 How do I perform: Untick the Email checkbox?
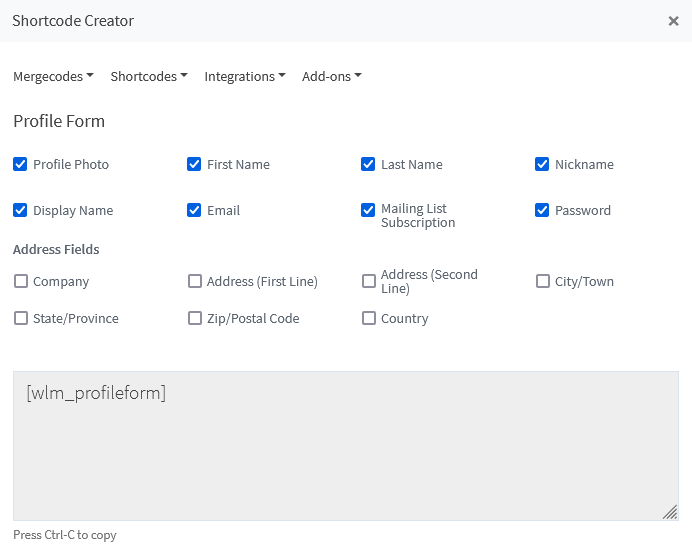(194, 210)
